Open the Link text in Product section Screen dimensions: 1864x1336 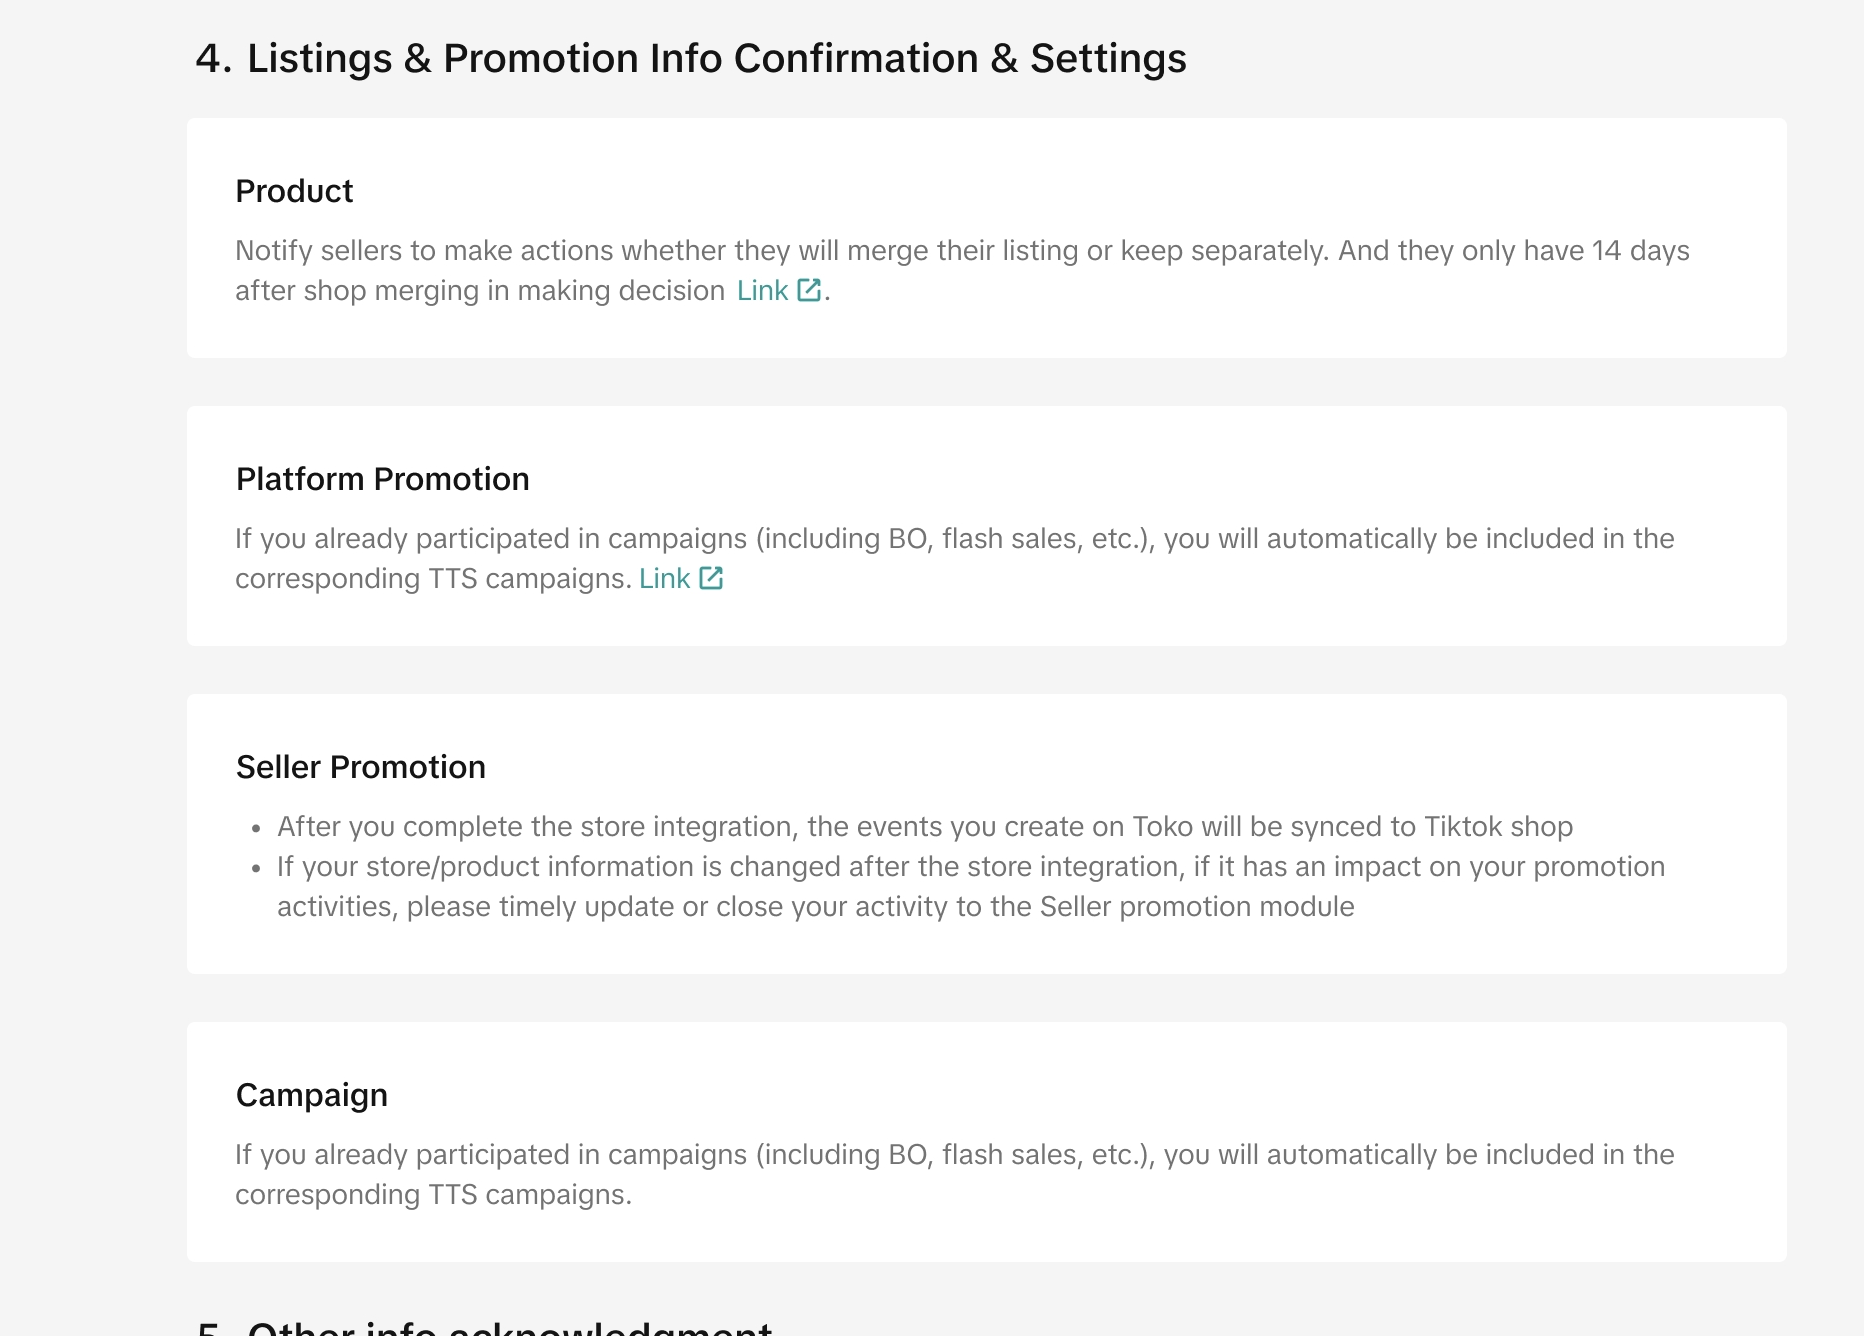(x=762, y=291)
